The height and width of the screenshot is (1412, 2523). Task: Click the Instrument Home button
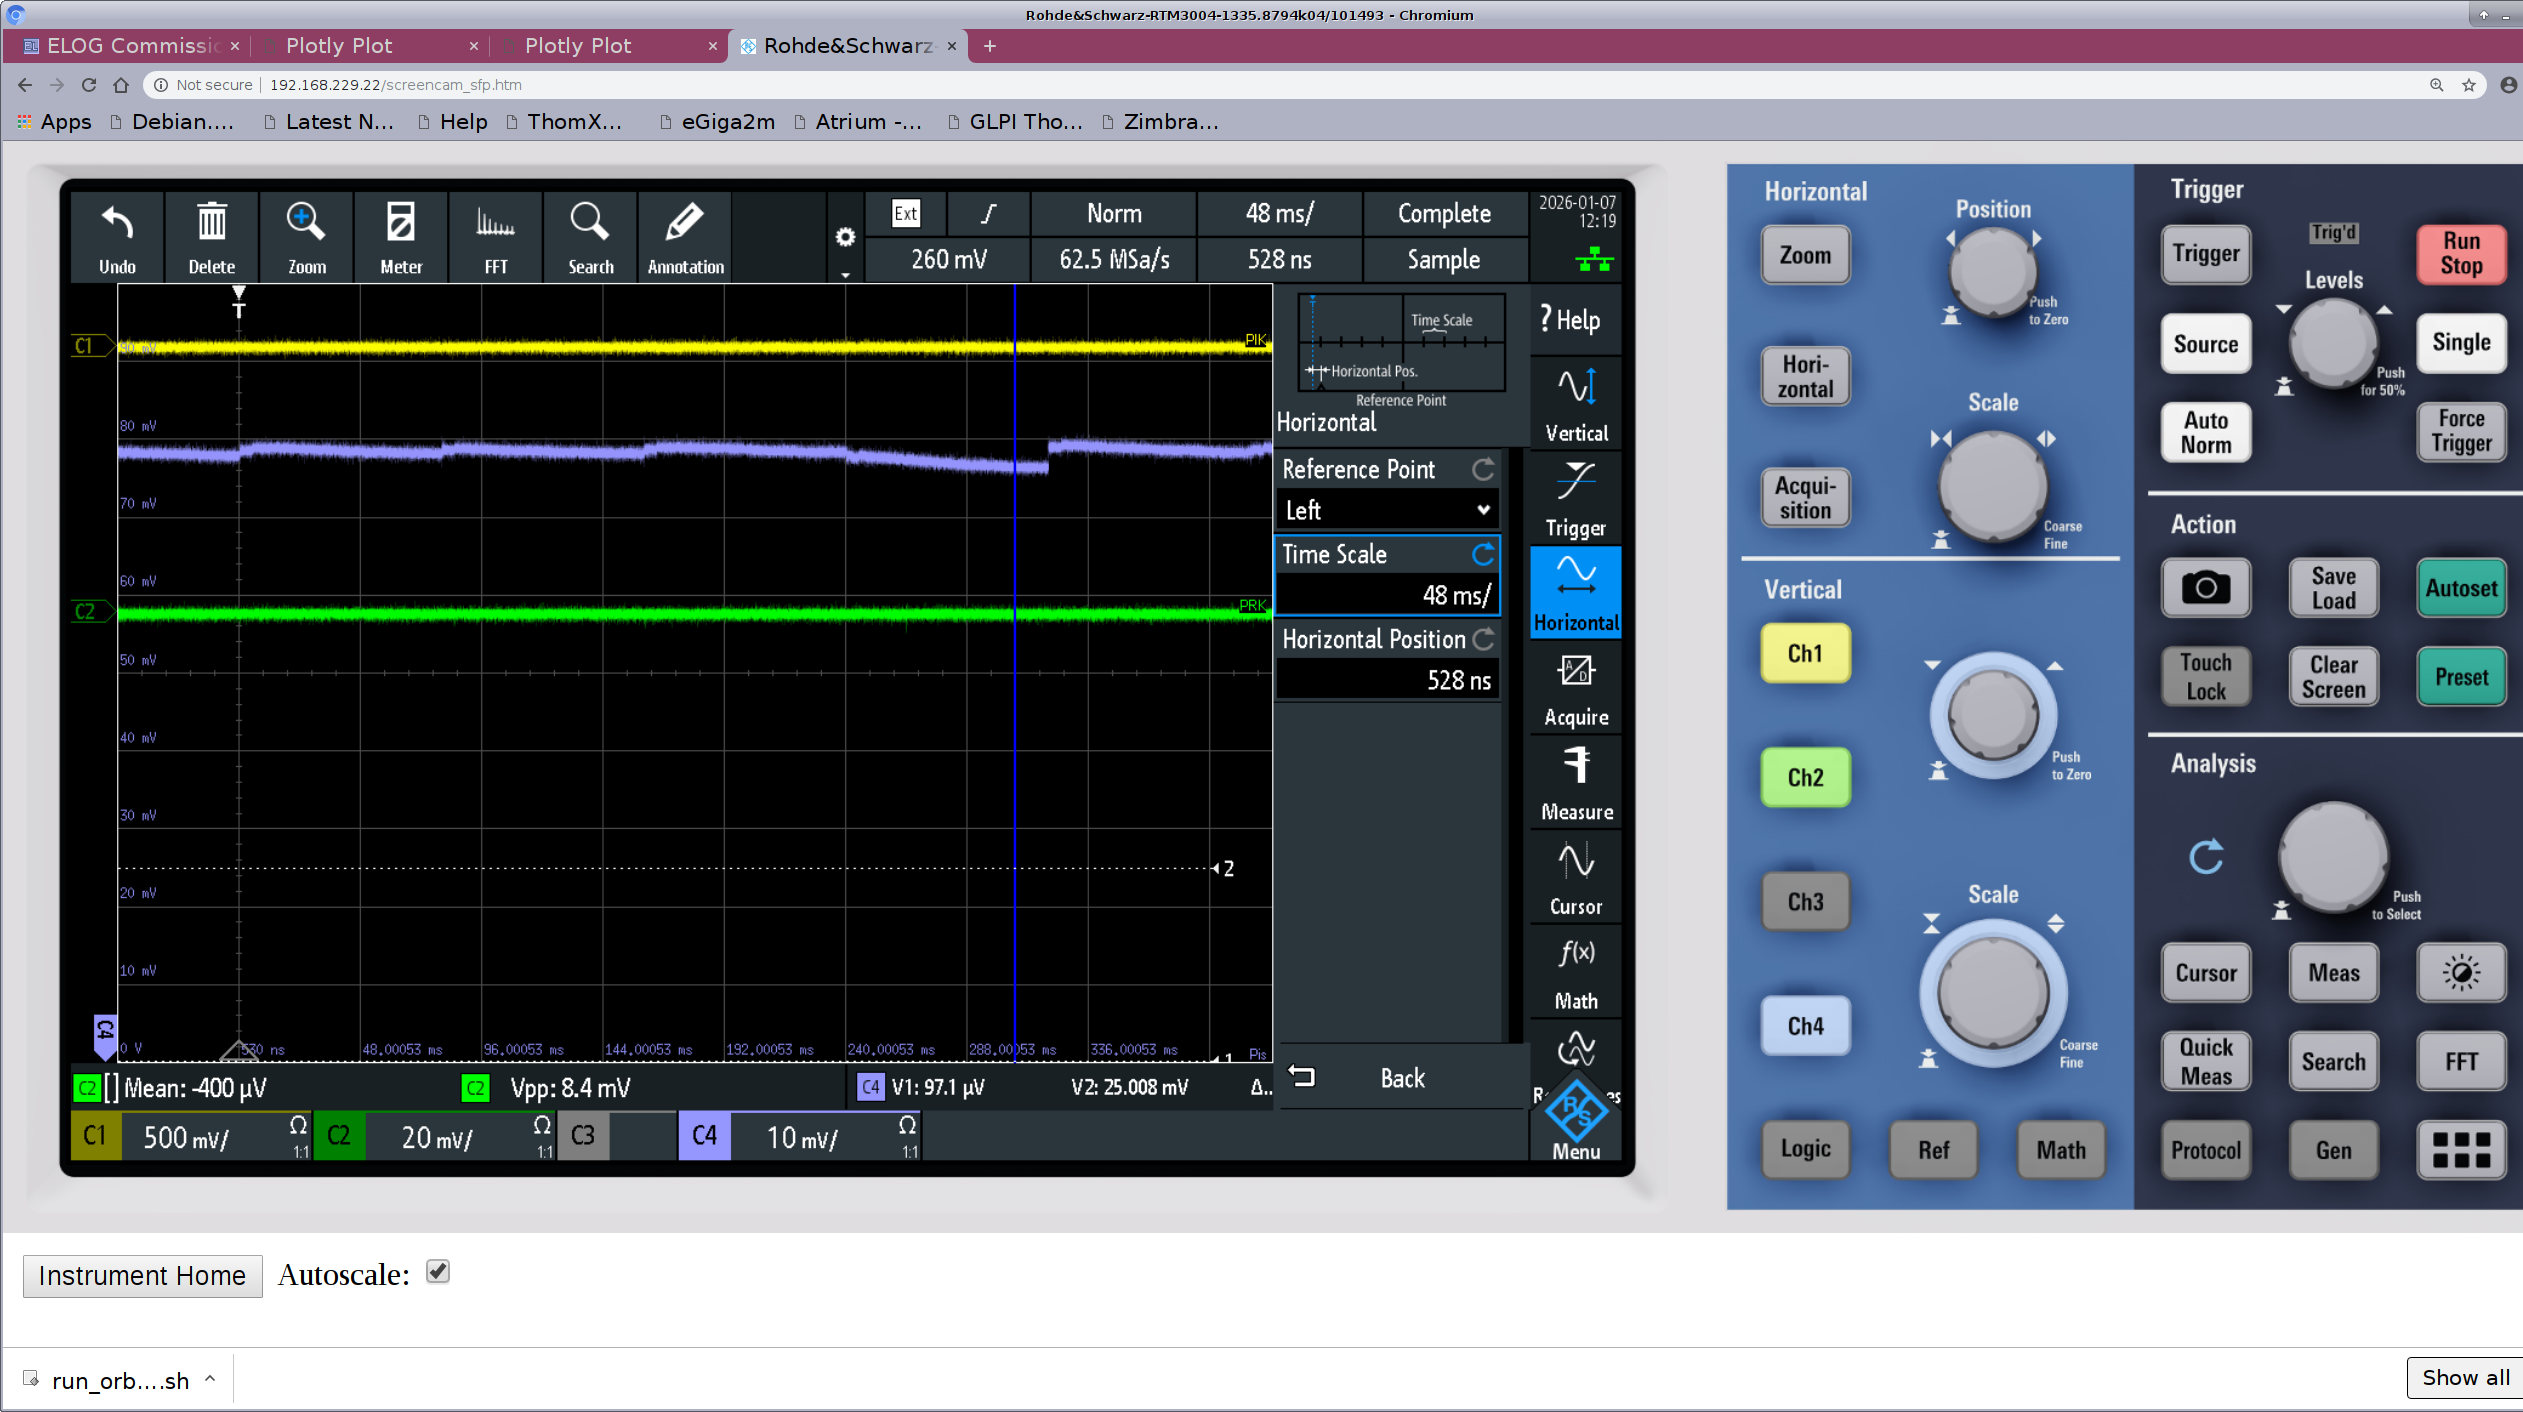tap(142, 1276)
